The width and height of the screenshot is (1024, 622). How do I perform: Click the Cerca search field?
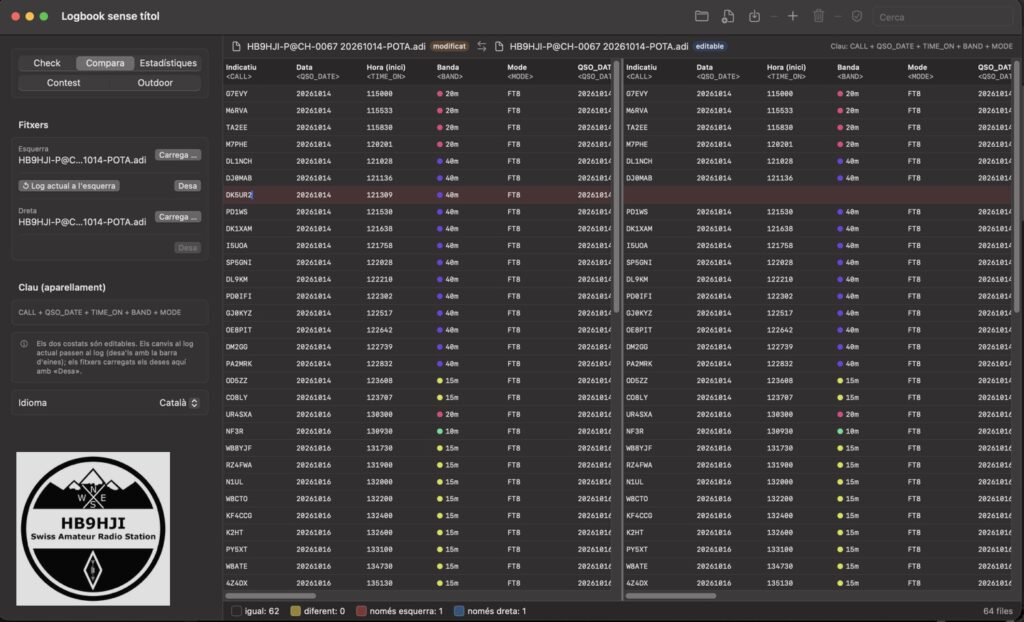[942, 17]
